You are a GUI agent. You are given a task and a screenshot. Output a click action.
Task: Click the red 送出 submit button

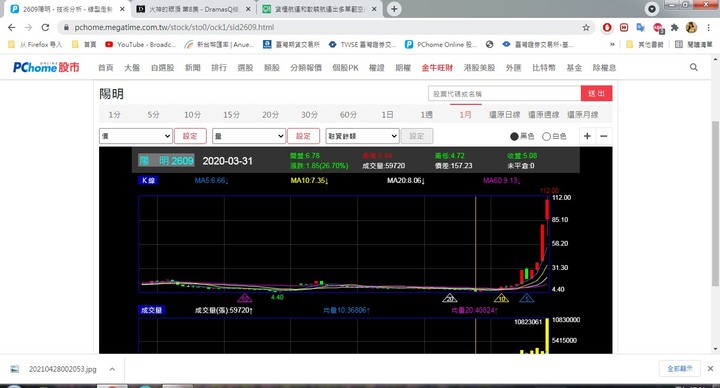tap(596, 94)
